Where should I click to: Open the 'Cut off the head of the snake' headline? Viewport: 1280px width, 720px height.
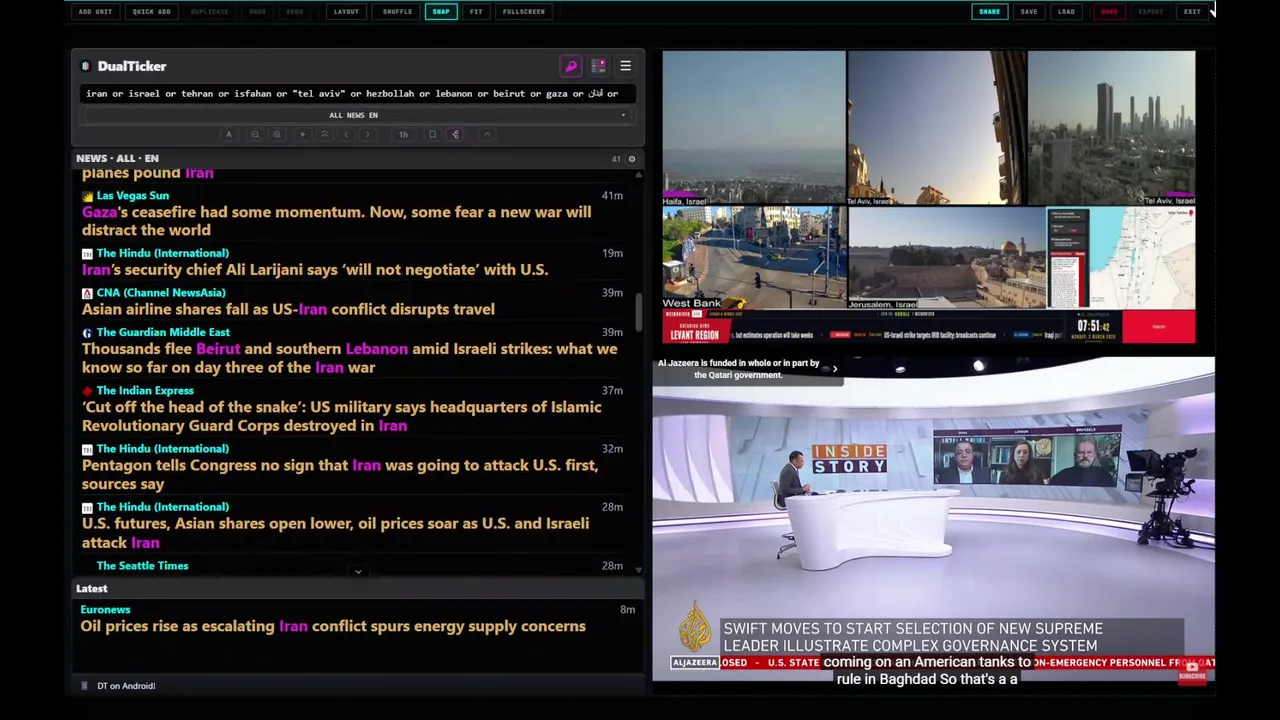pyautogui.click(x=341, y=416)
